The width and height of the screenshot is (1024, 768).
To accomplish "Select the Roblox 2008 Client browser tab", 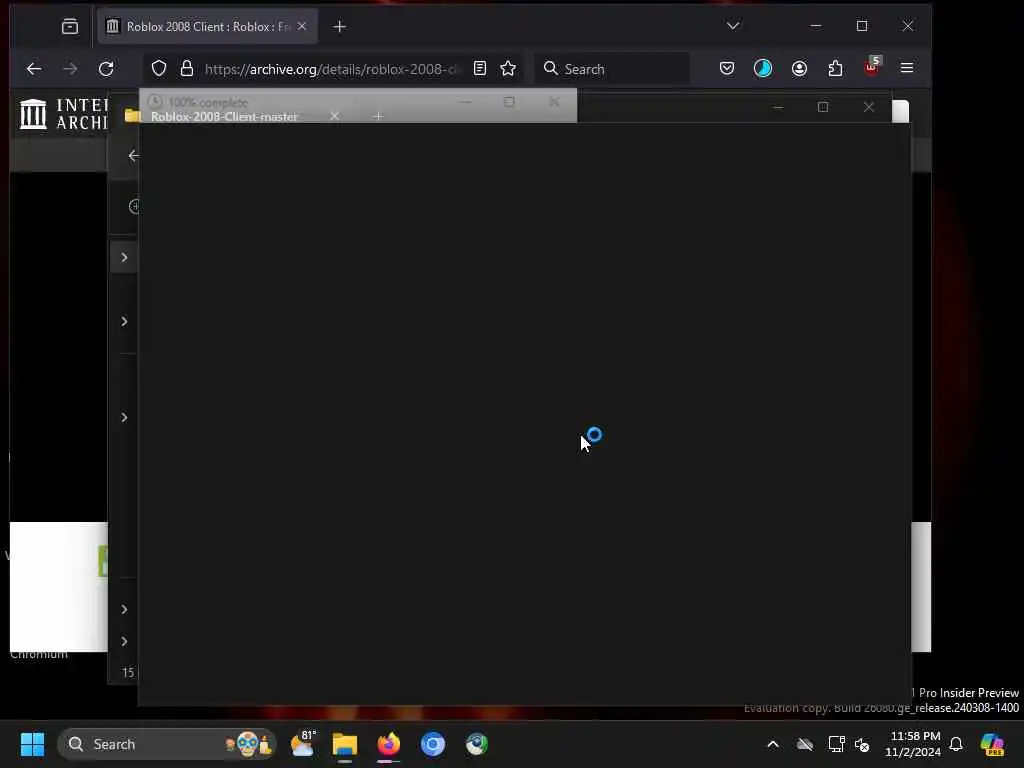I will click(x=208, y=26).
